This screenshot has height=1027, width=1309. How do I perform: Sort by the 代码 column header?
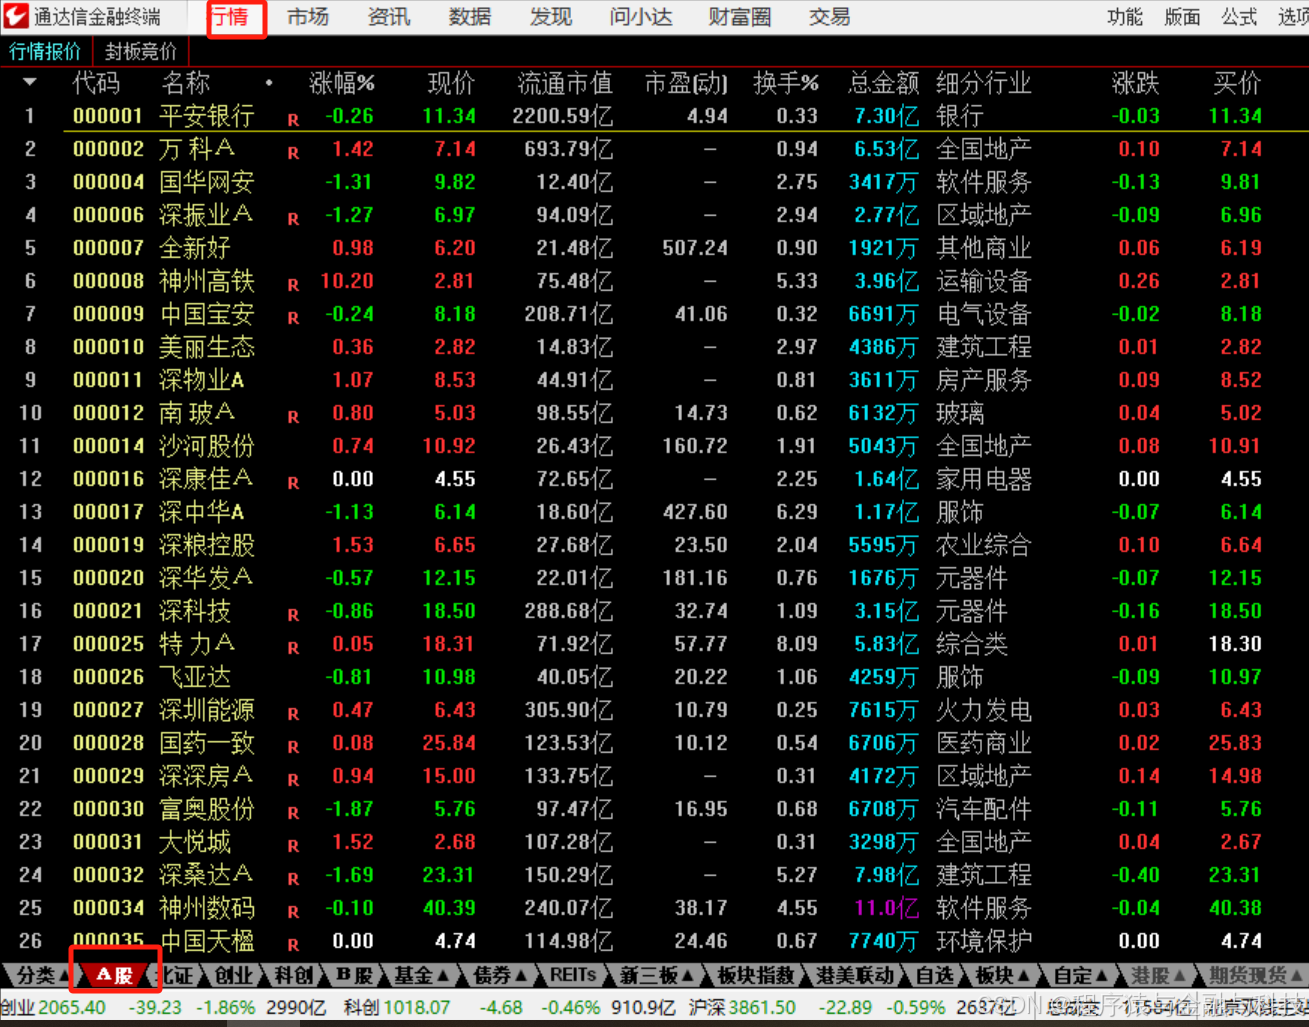96,83
